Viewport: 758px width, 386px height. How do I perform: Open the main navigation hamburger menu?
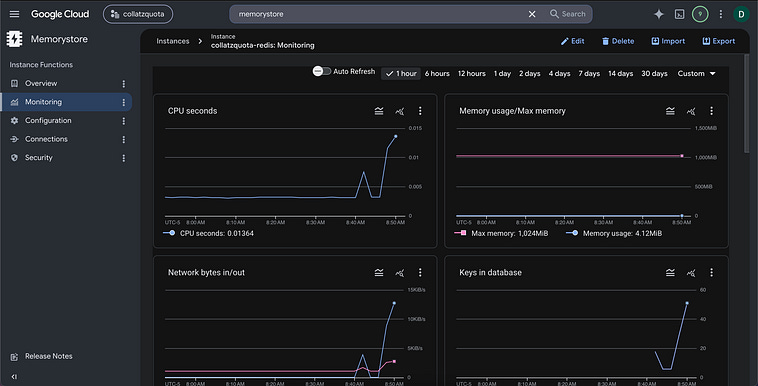(15, 14)
